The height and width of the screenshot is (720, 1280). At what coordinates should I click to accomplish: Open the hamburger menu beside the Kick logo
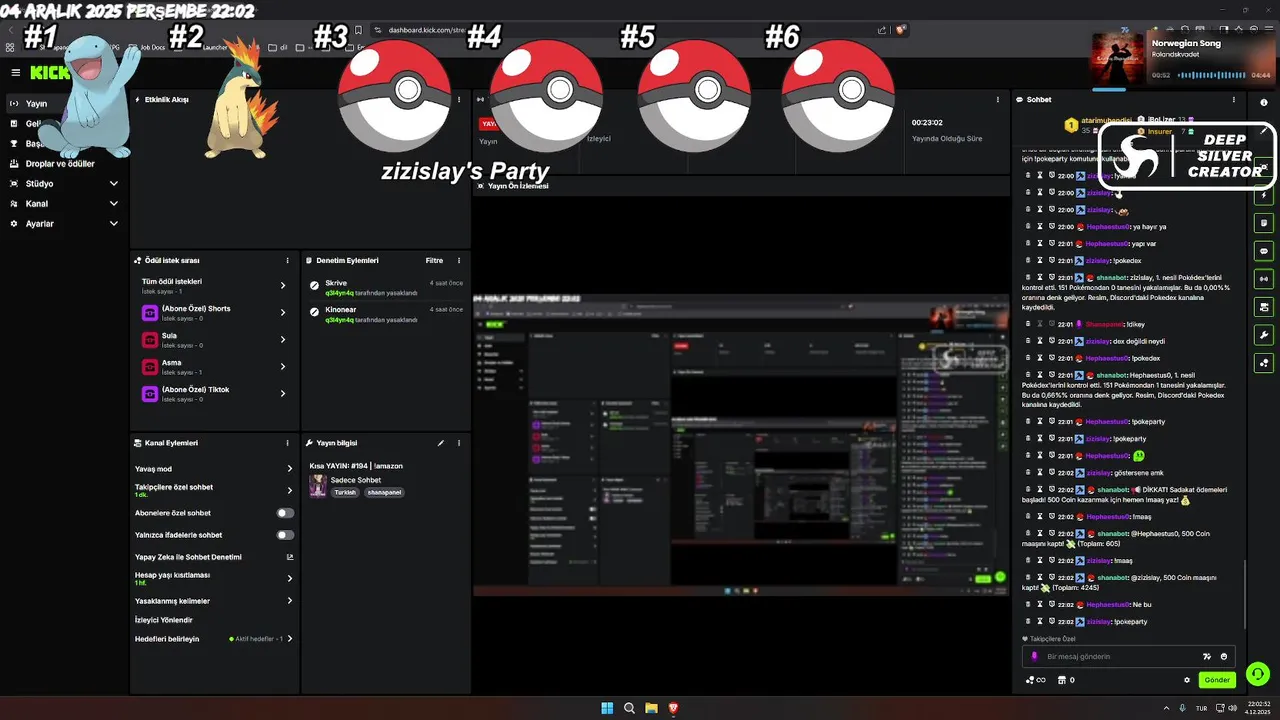click(15, 72)
